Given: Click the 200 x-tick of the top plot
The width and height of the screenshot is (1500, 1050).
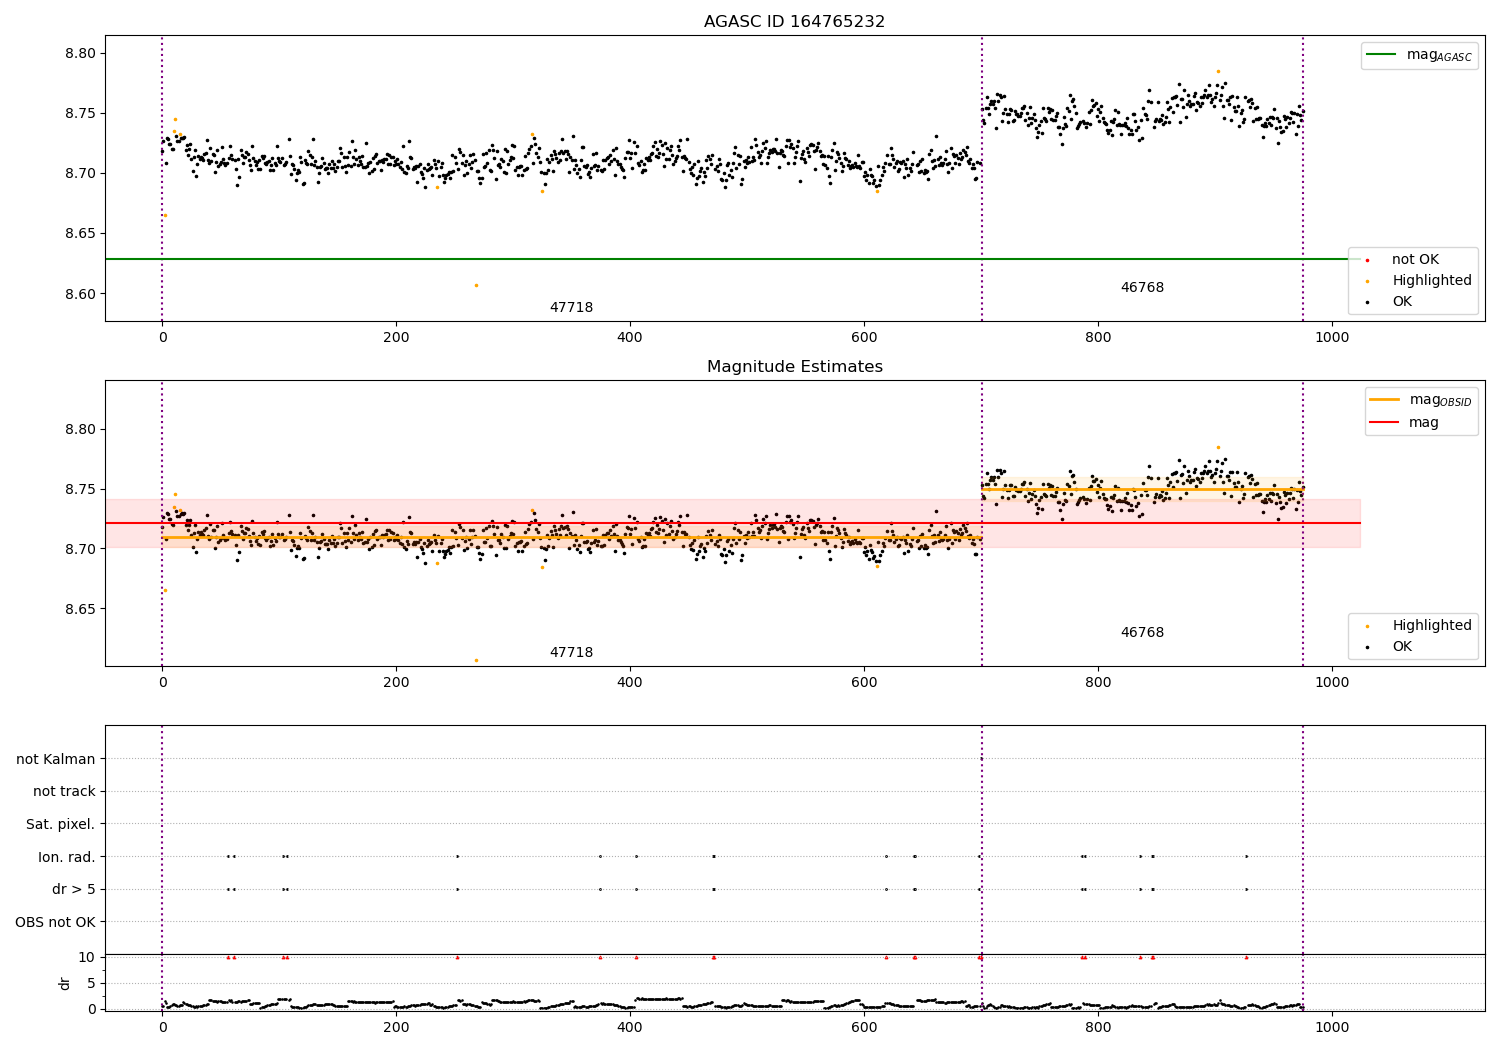Looking at the screenshot, I should tap(396, 338).
